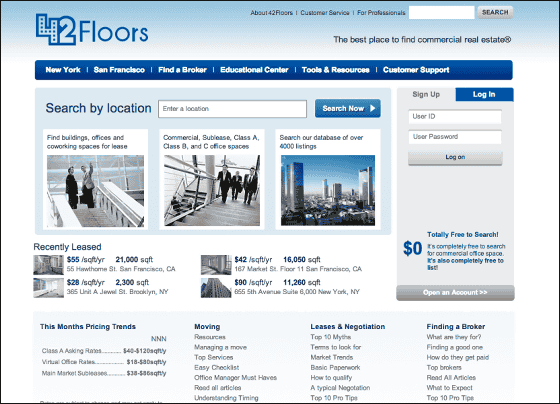Open the Top brokers link

(x=444, y=368)
